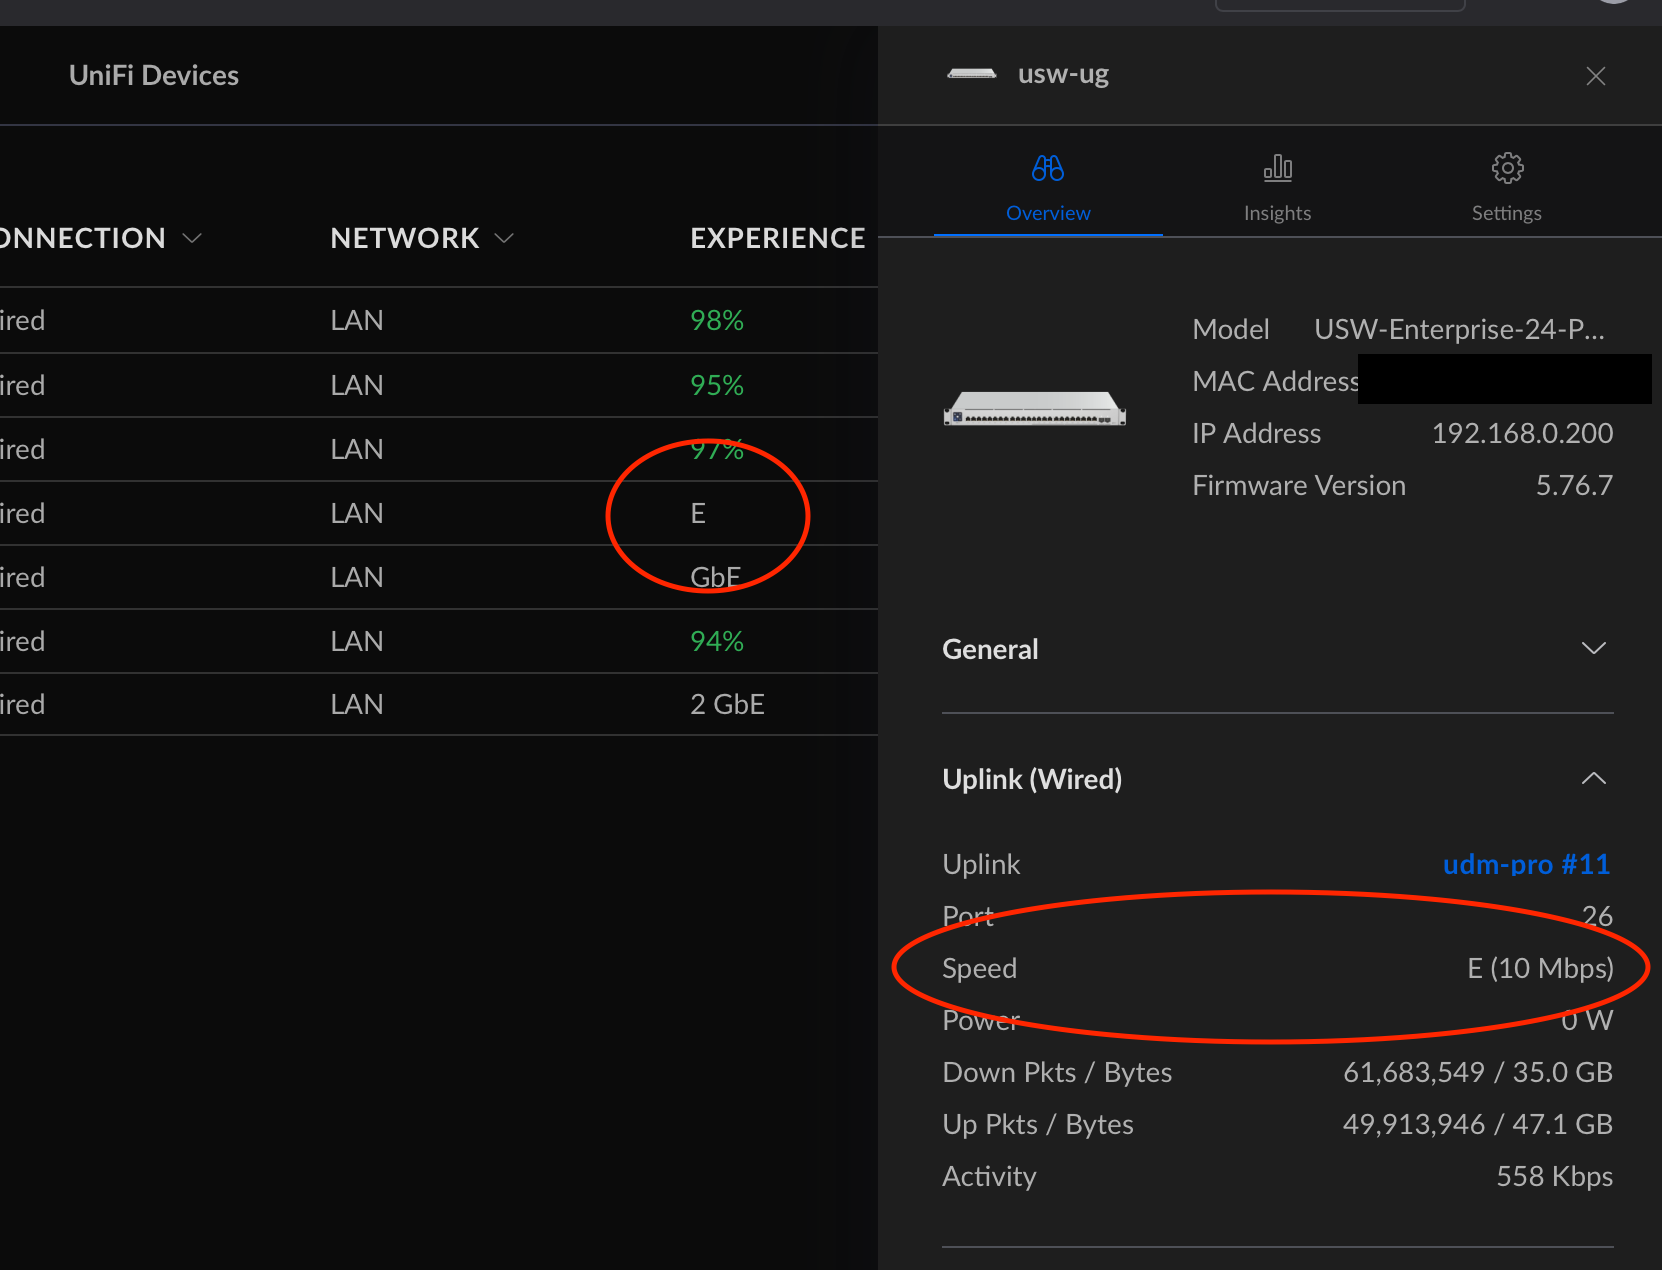Viewport: 1662px width, 1270px height.
Task: Open the Connection column sort dropdown
Action: (192, 238)
